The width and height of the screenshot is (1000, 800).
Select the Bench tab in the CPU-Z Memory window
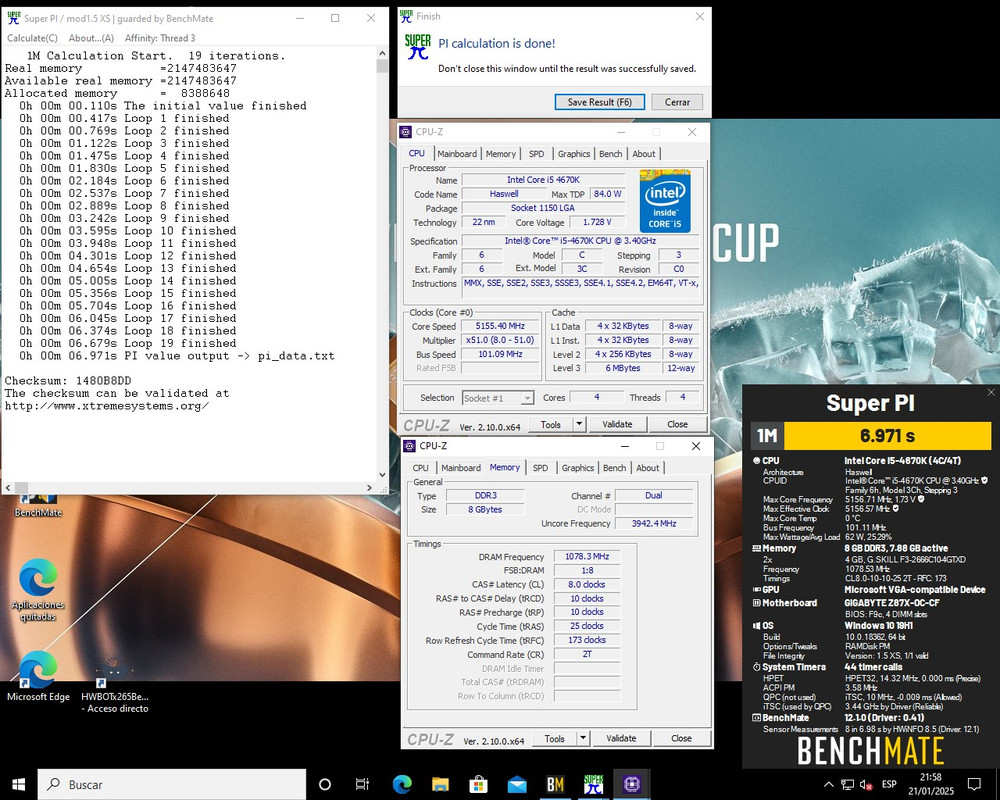pyautogui.click(x=614, y=468)
